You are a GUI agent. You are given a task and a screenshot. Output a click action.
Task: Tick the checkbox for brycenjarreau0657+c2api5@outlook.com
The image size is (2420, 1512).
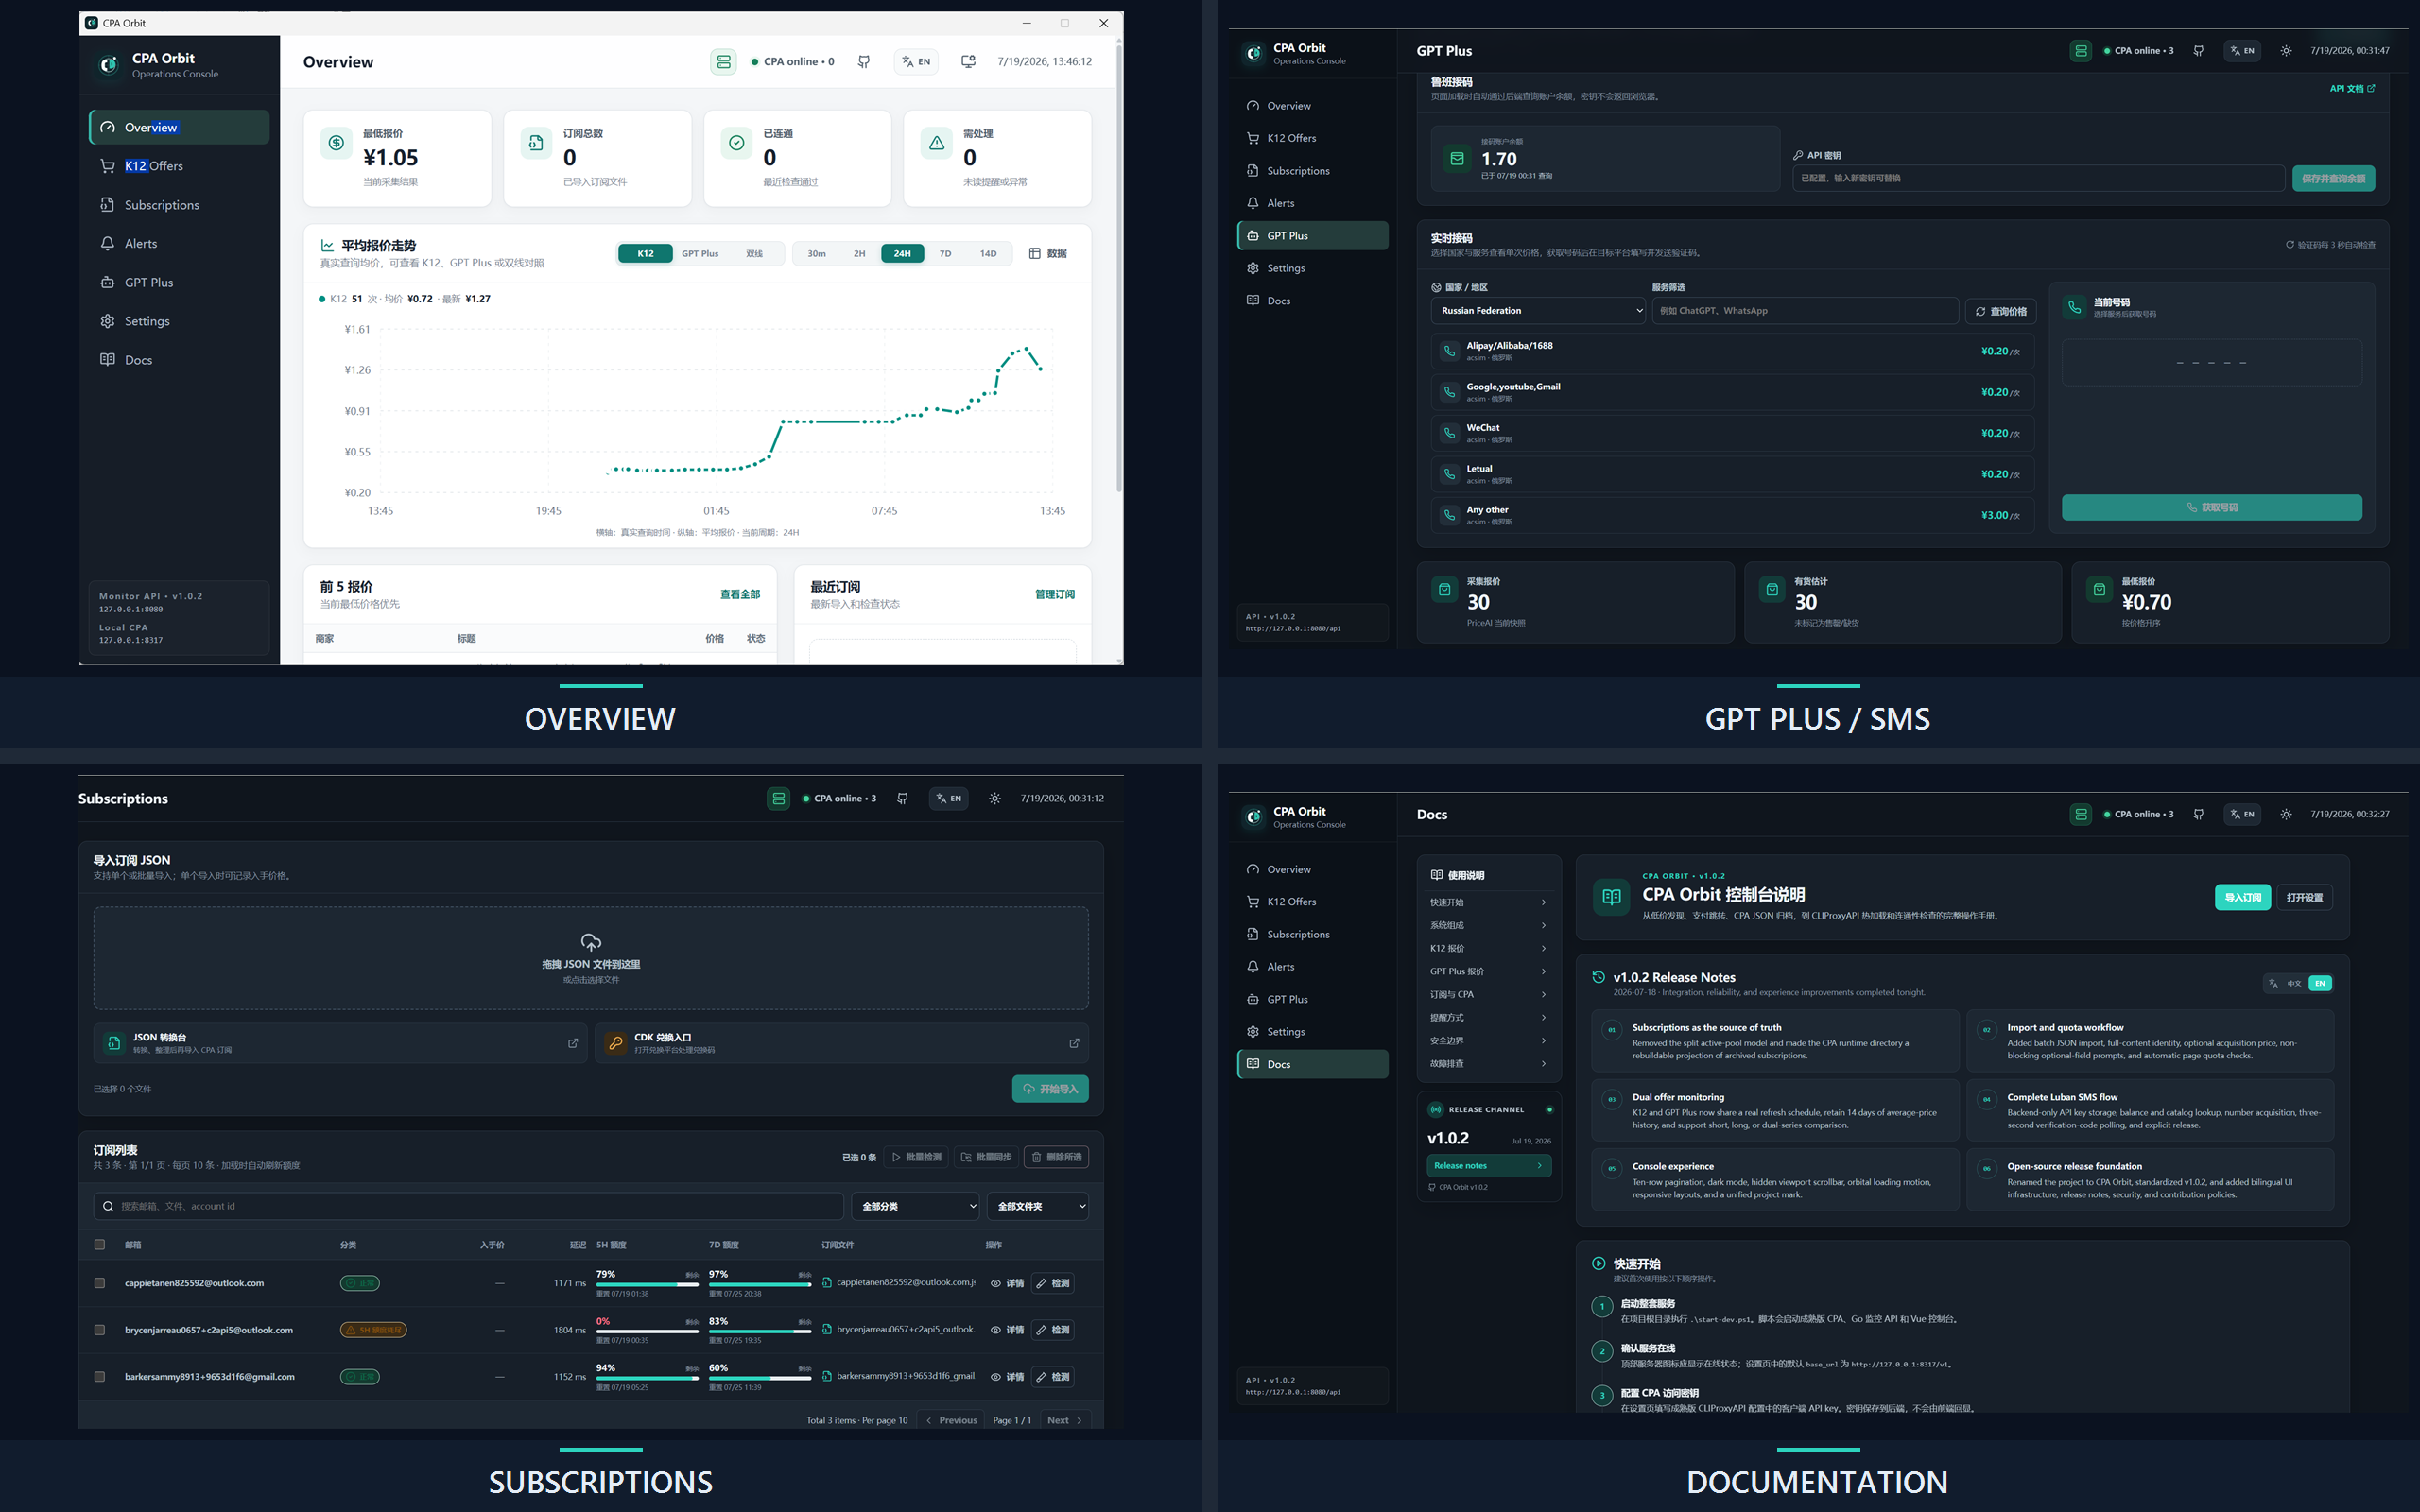coord(99,1330)
